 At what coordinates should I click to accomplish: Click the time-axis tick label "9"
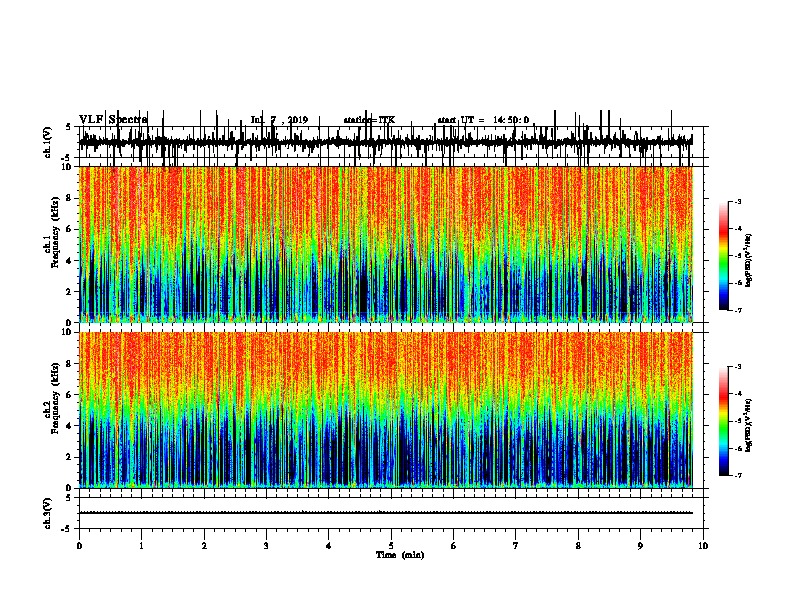tap(640, 546)
